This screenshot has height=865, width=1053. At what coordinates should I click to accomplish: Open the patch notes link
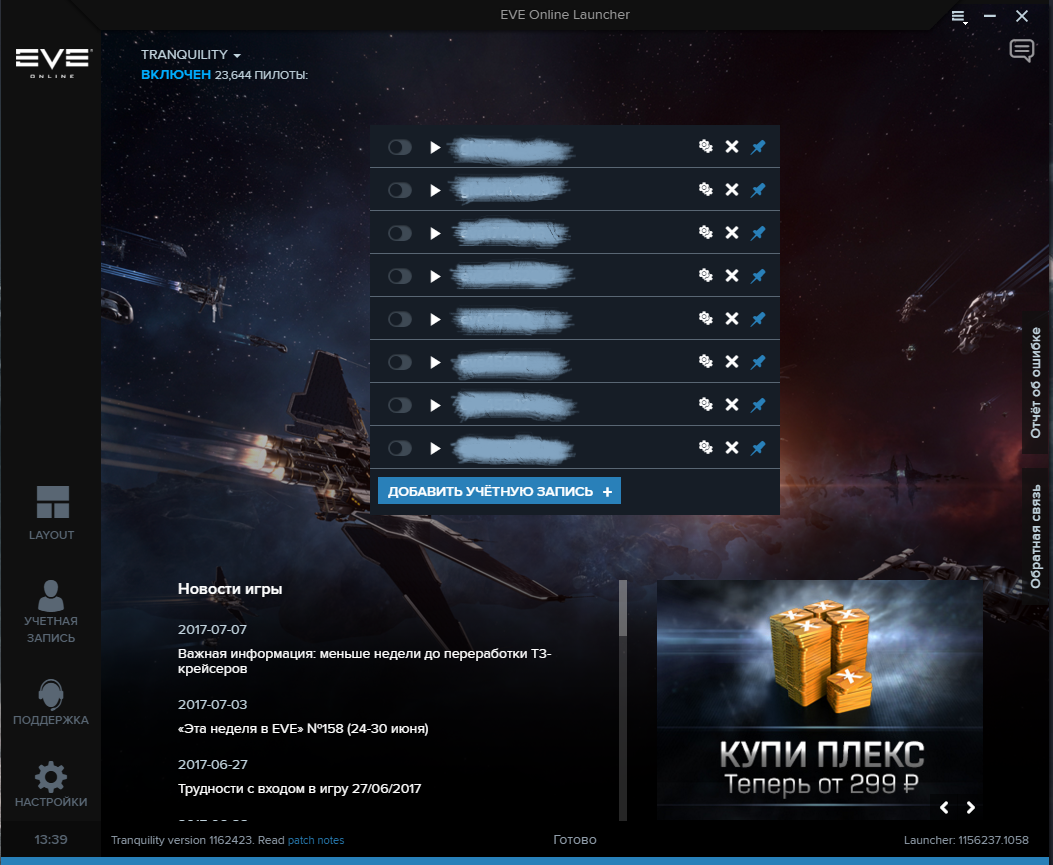tap(316, 840)
